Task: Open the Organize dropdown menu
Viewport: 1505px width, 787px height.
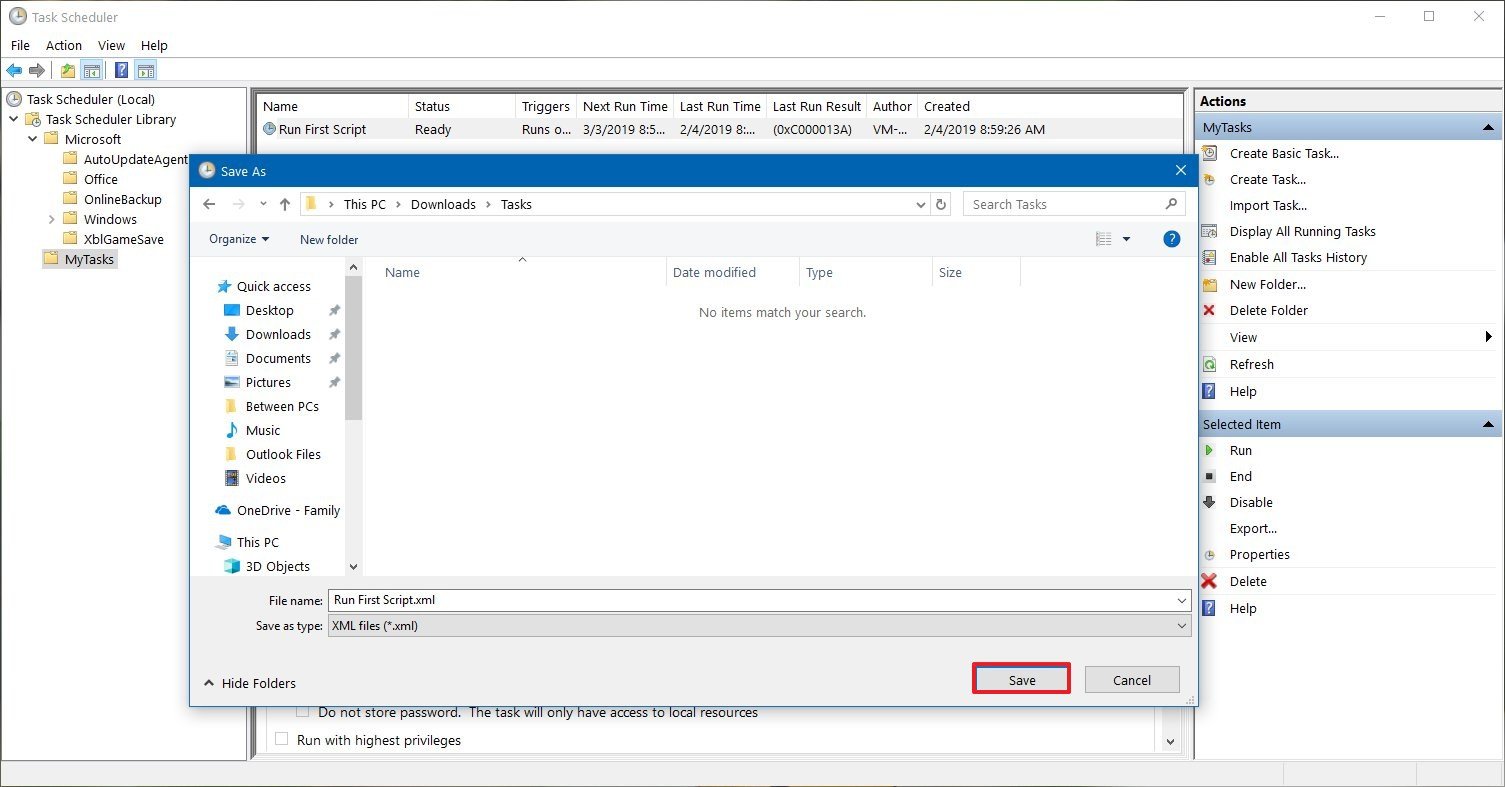Action: click(239, 239)
